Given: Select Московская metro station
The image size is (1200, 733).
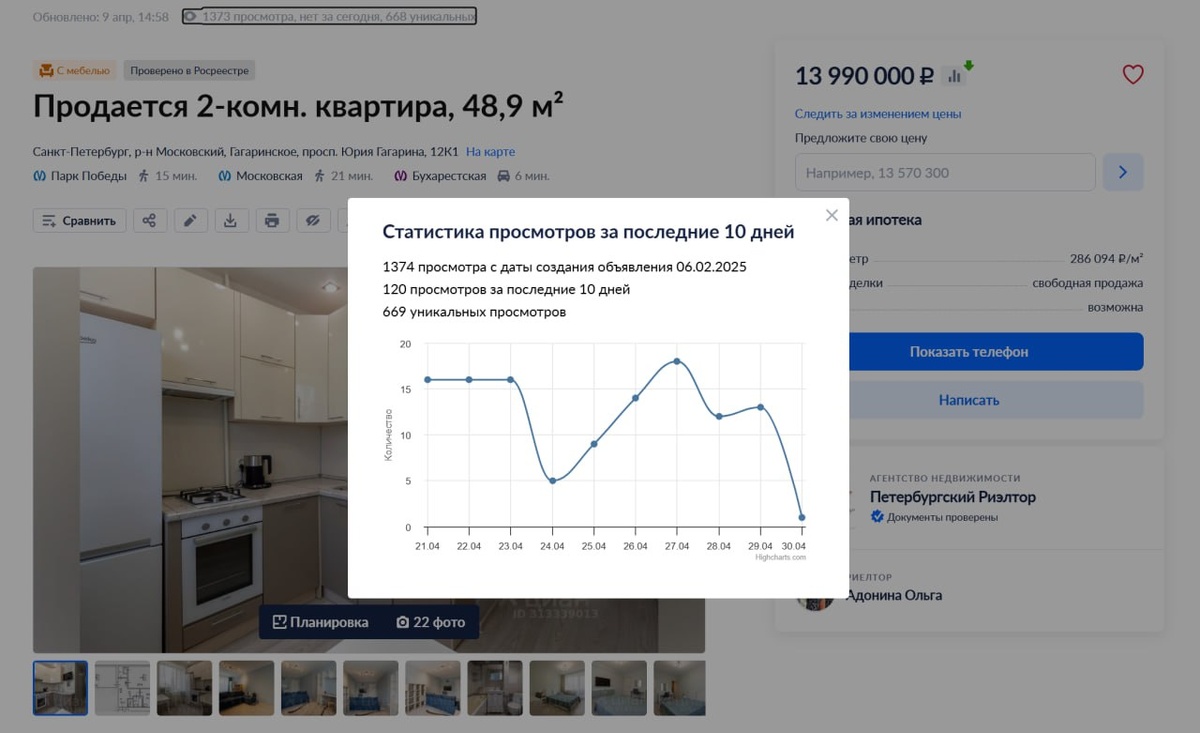Looking at the screenshot, I should pos(269,176).
